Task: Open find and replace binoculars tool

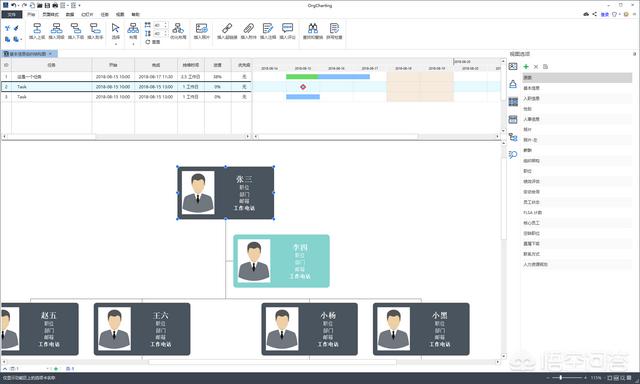Action: pos(313,28)
